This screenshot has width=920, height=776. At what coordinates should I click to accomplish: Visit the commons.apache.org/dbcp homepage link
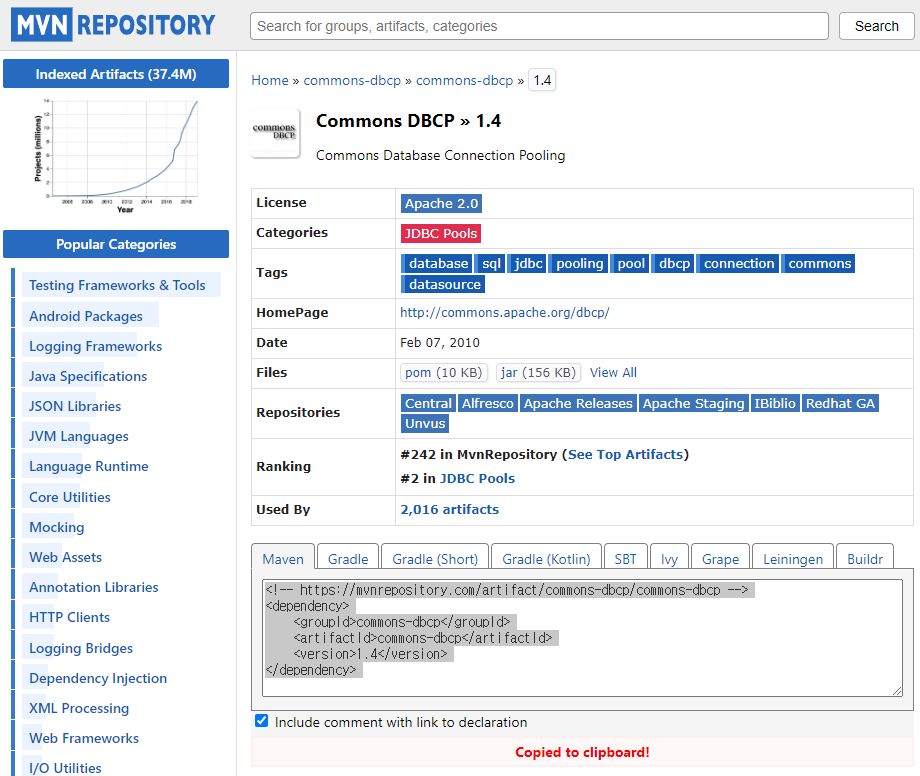(x=505, y=313)
